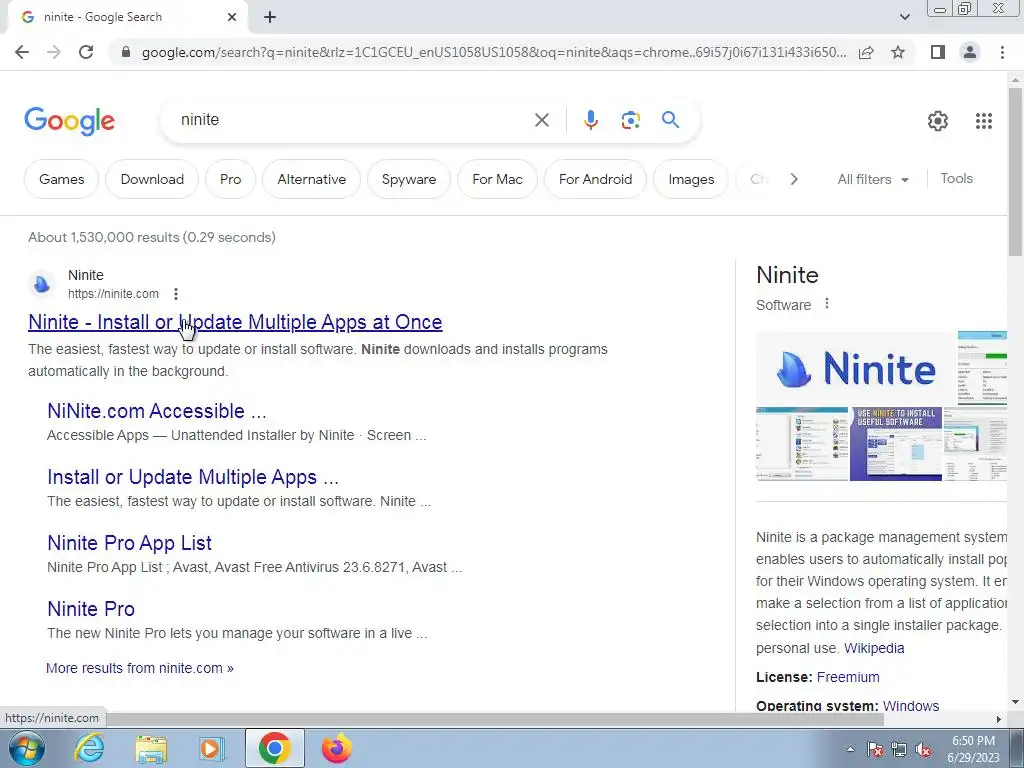Close the ninite - Google Search tab
Screen dimensions: 1024x768
point(232,17)
